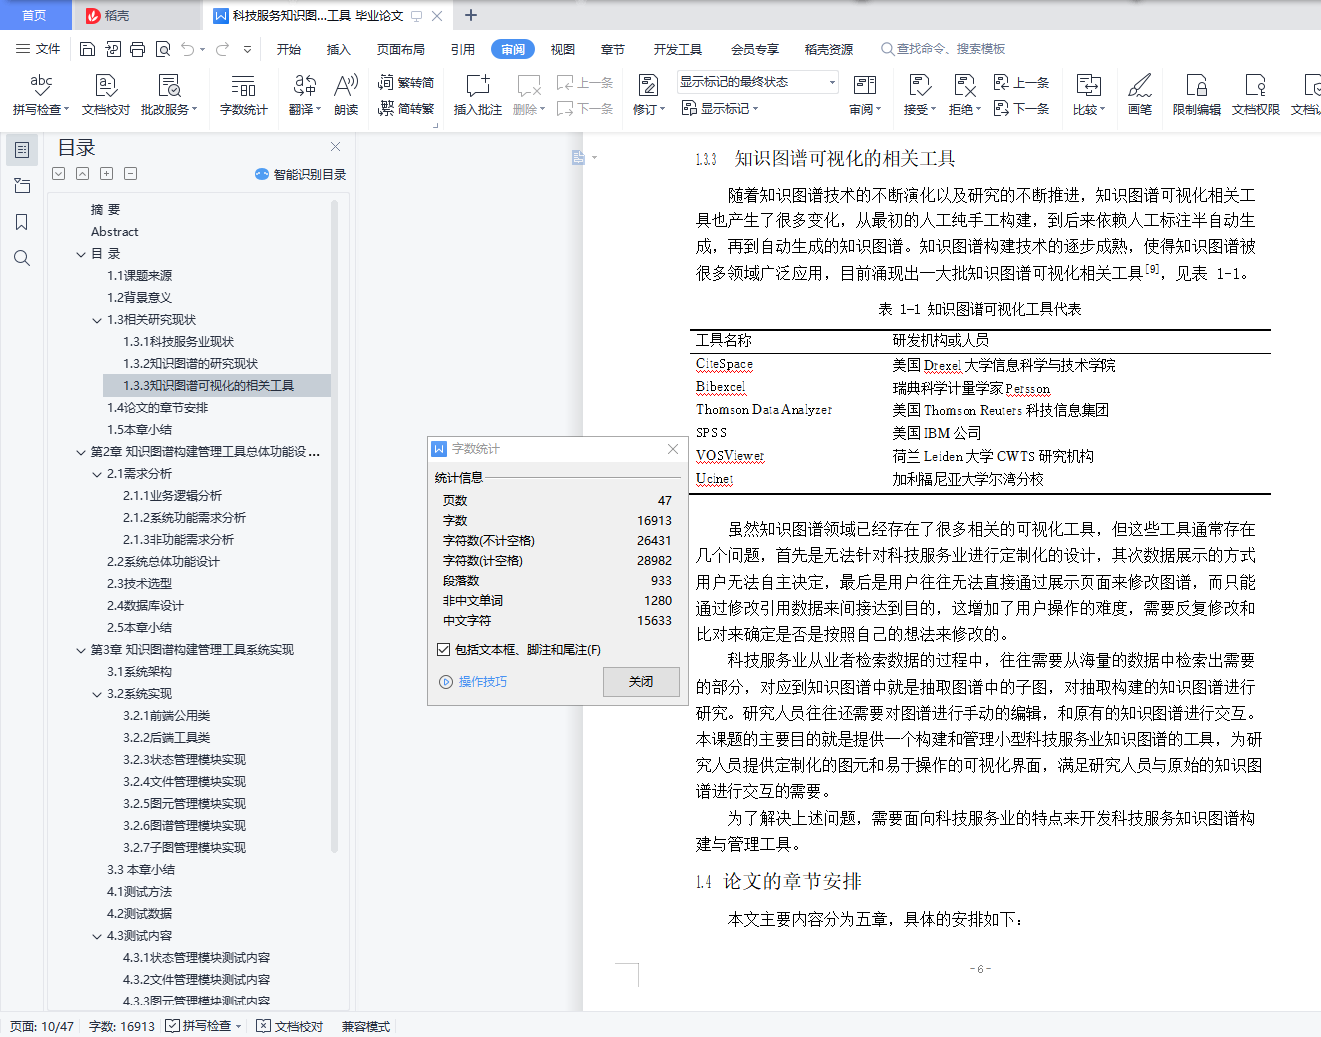Convert text to traditional Chinese (繁转简)
1321x1037 pixels.
pyautogui.click(x=406, y=82)
